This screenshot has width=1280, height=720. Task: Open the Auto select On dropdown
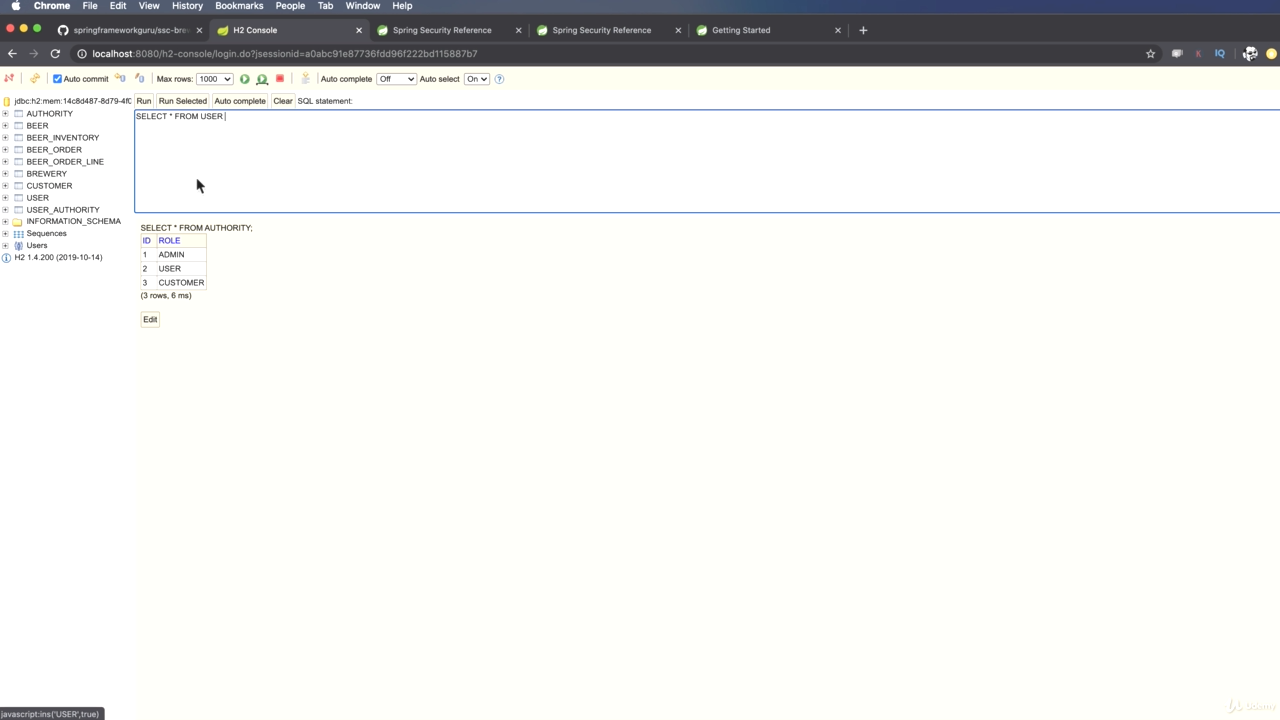coord(476,79)
